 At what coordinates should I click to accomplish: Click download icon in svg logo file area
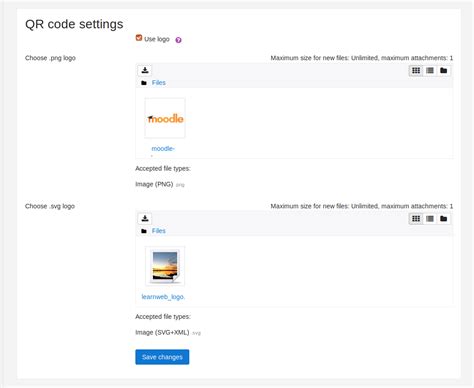145,219
